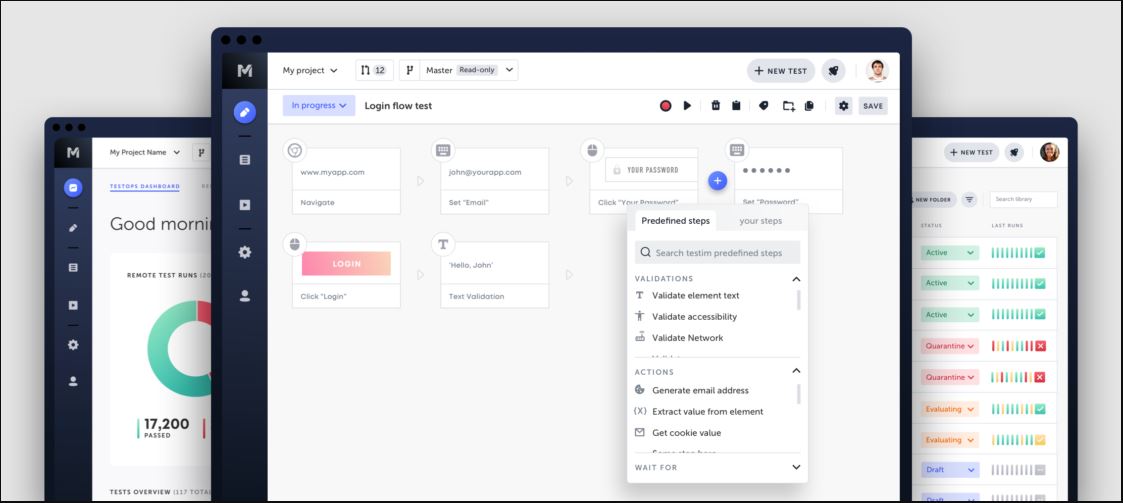Change the In progress status dropdown

coord(319,105)
